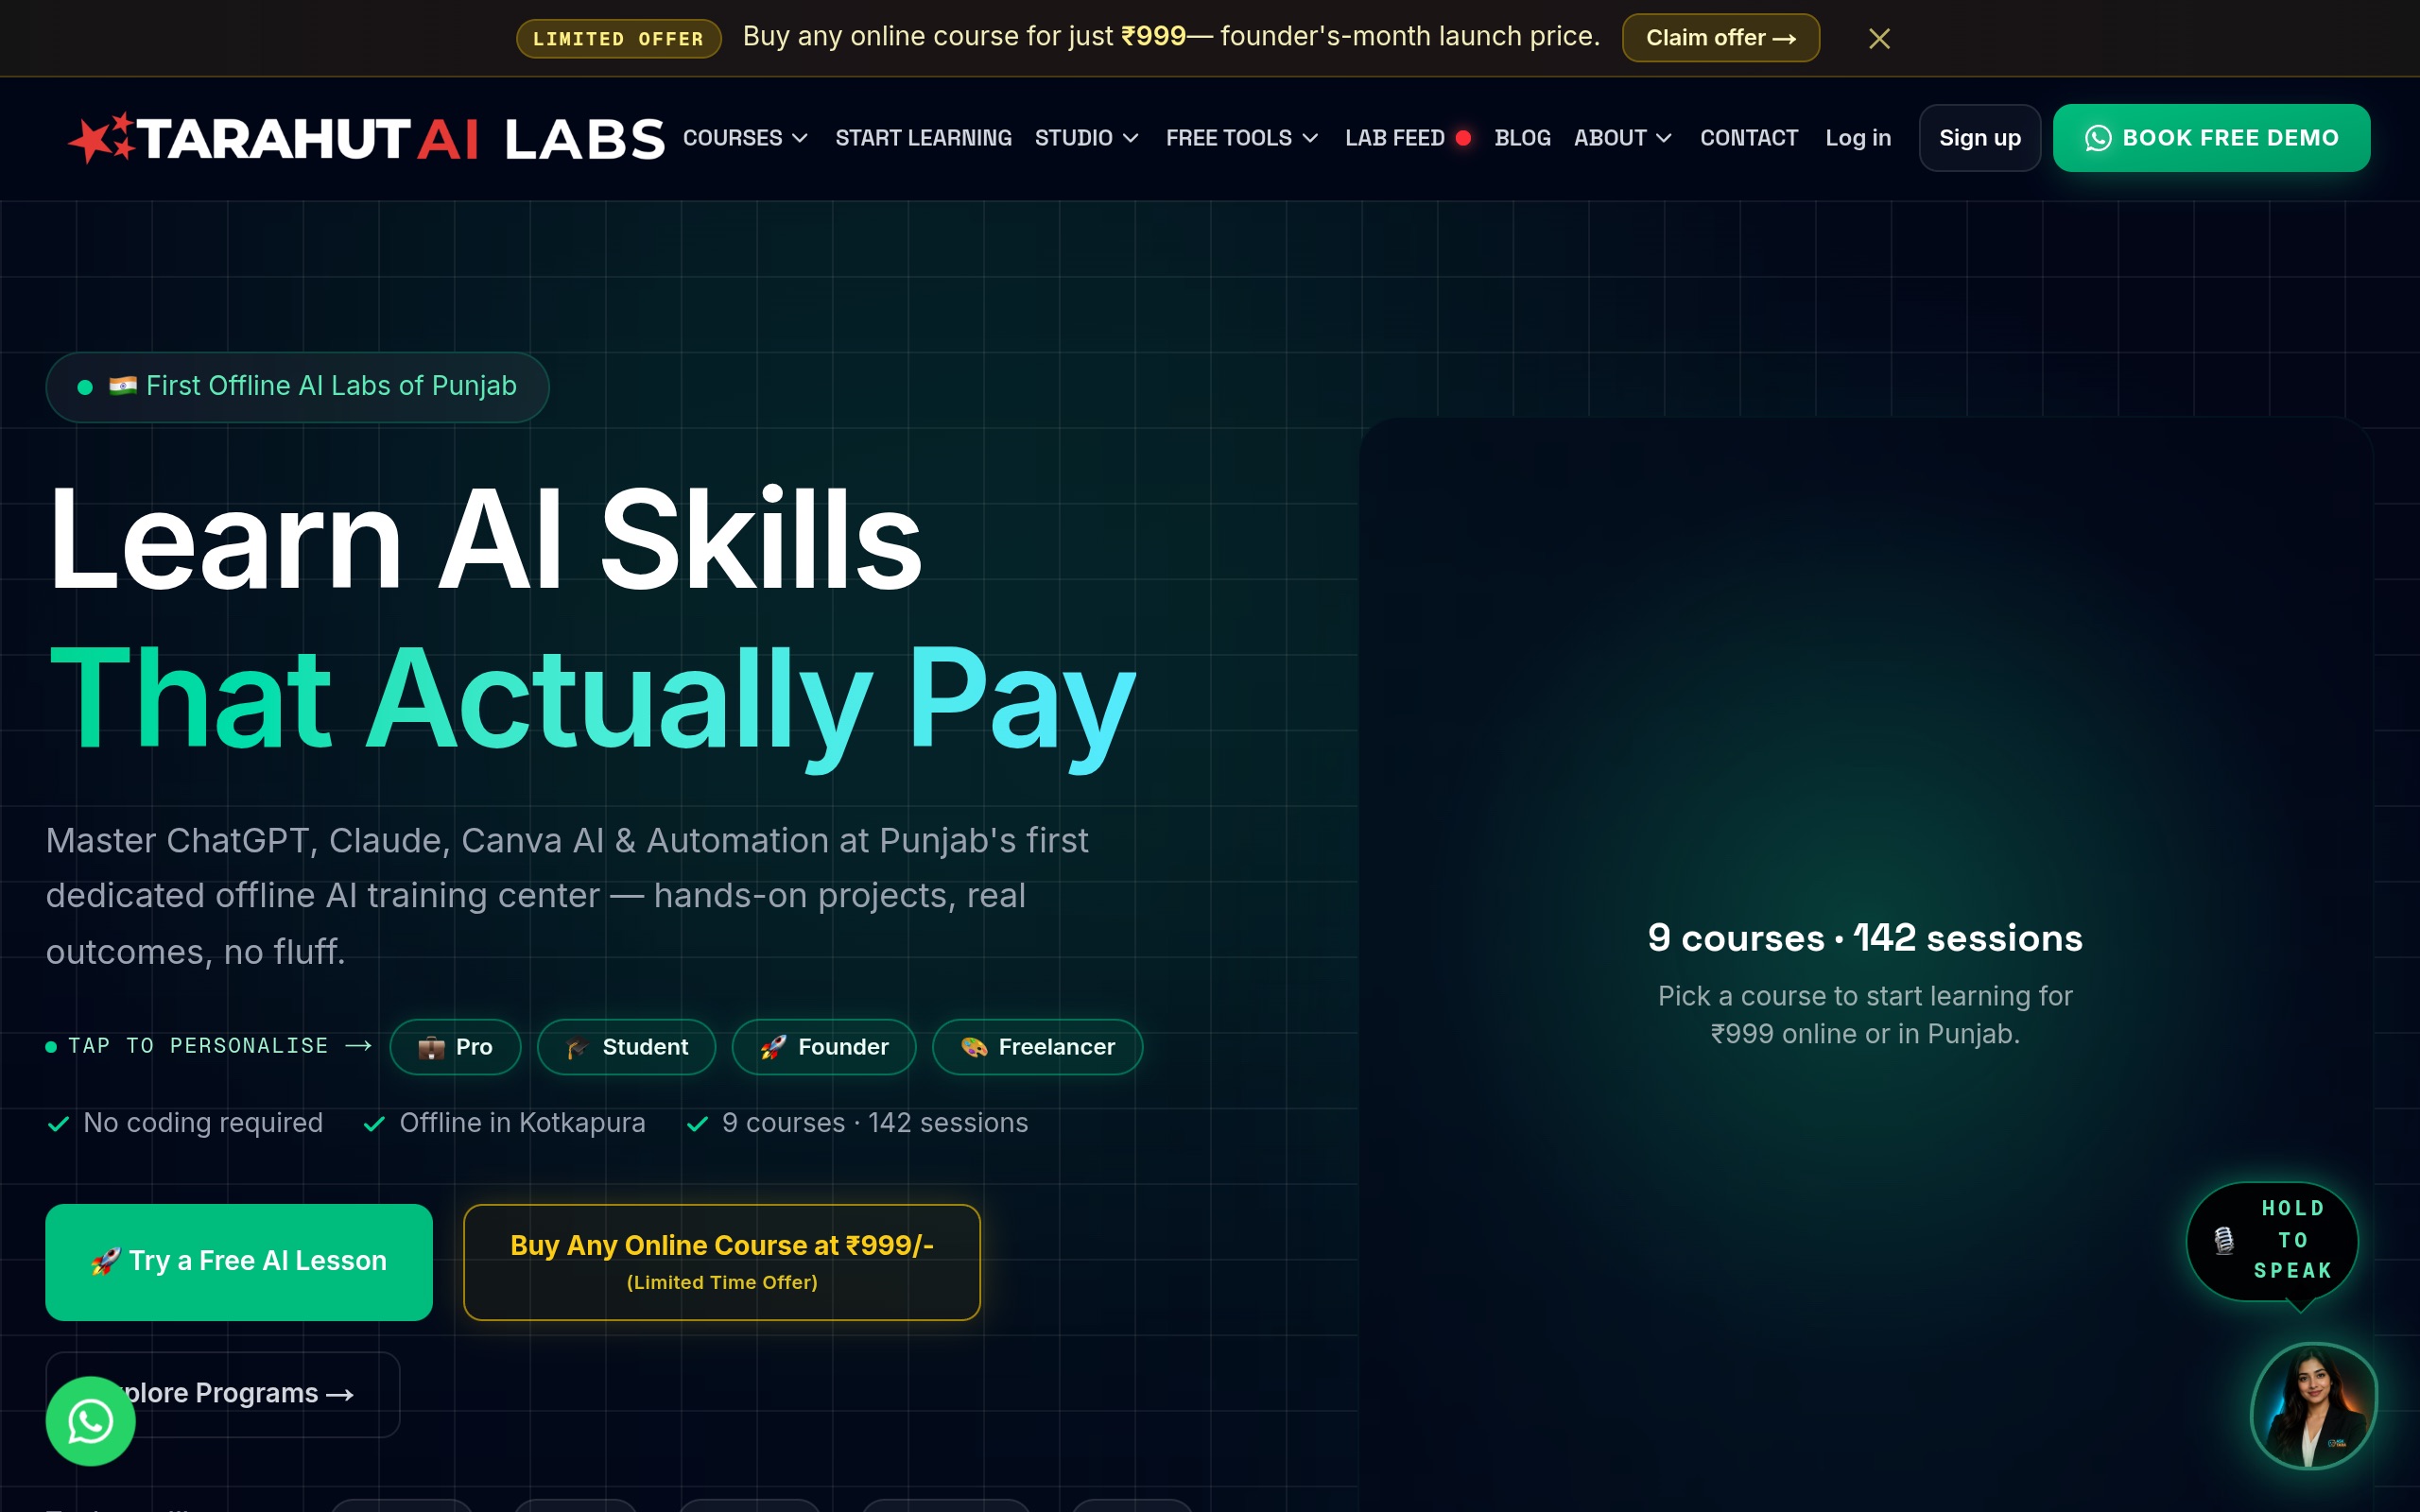Click 'Tap to Personalise' label
This screenshot has width=2420, height=1512.
tap(198, 1046)
